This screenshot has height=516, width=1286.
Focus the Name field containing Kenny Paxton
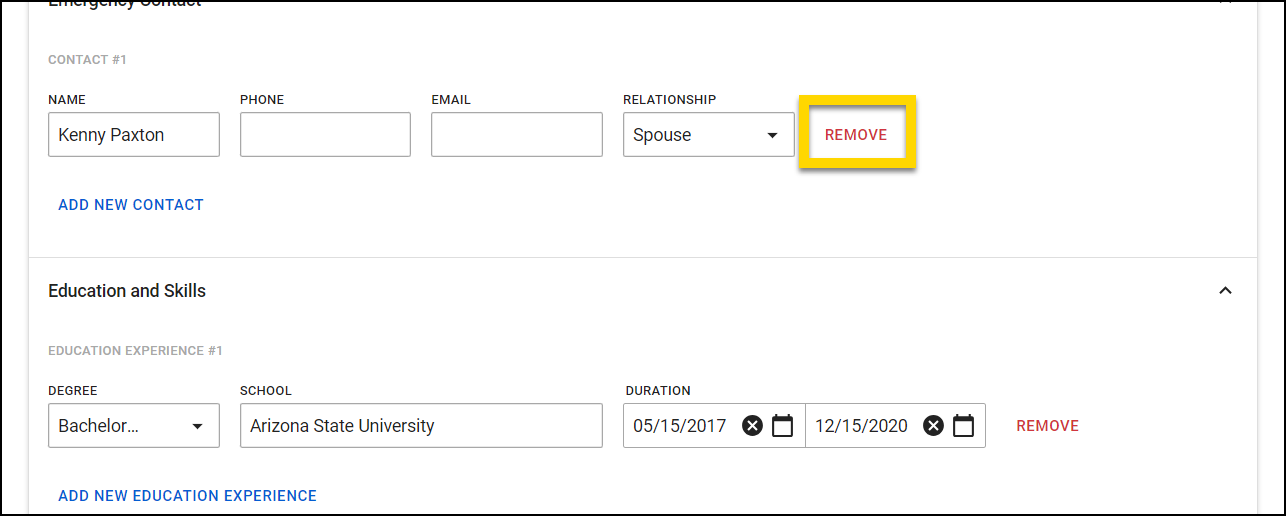coord(133,135)
